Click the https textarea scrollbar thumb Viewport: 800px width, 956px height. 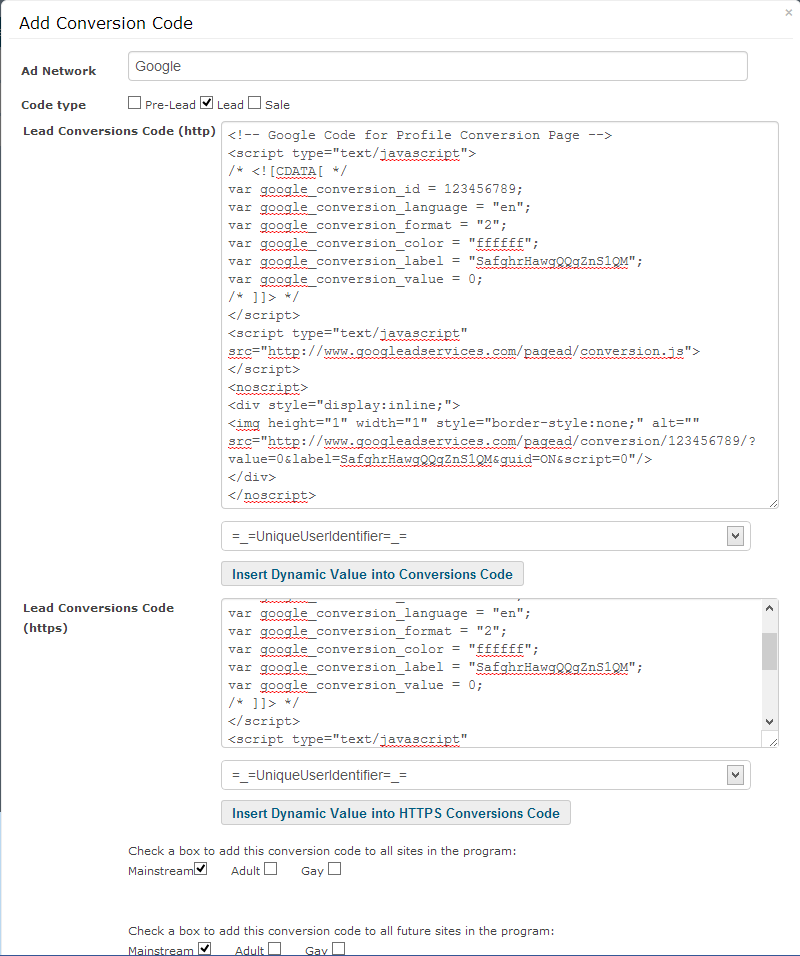coord(770,651)
